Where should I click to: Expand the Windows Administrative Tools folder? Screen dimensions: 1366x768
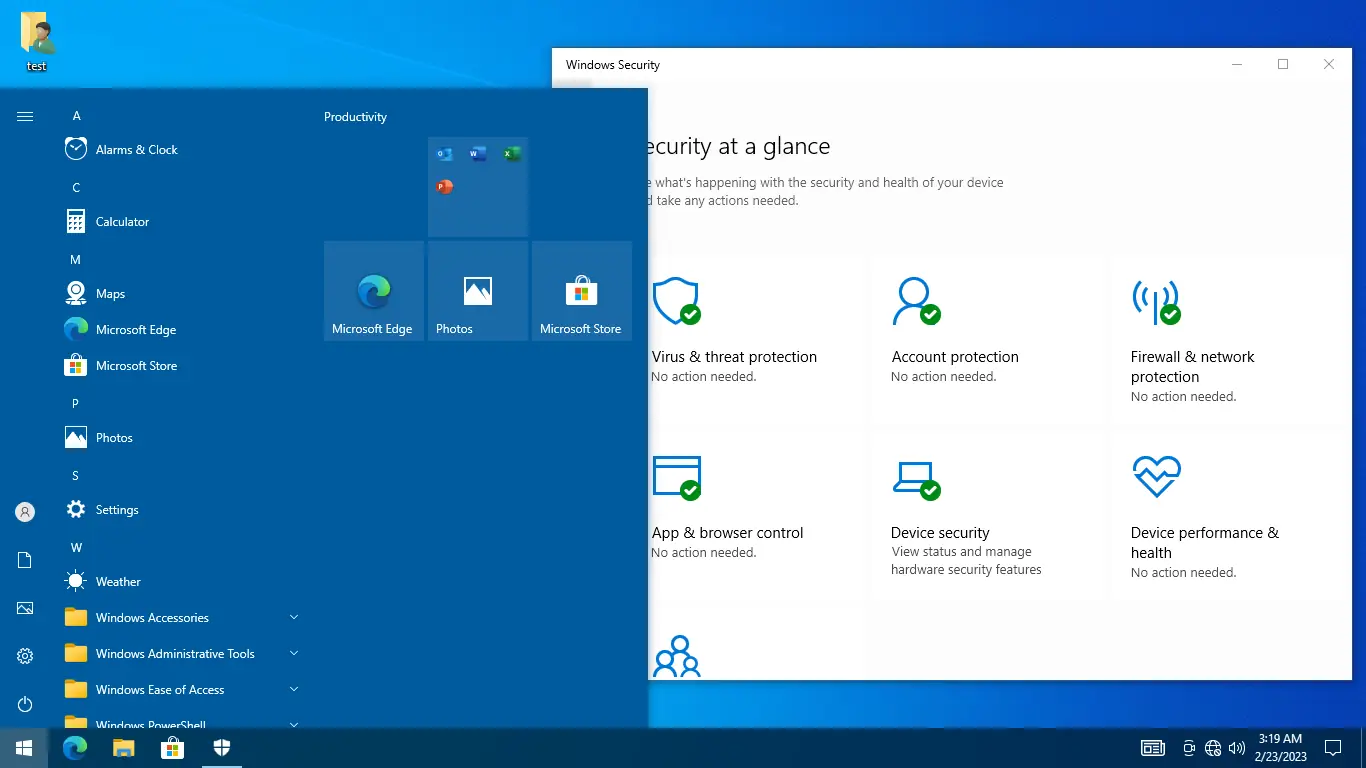pos(183,654)
